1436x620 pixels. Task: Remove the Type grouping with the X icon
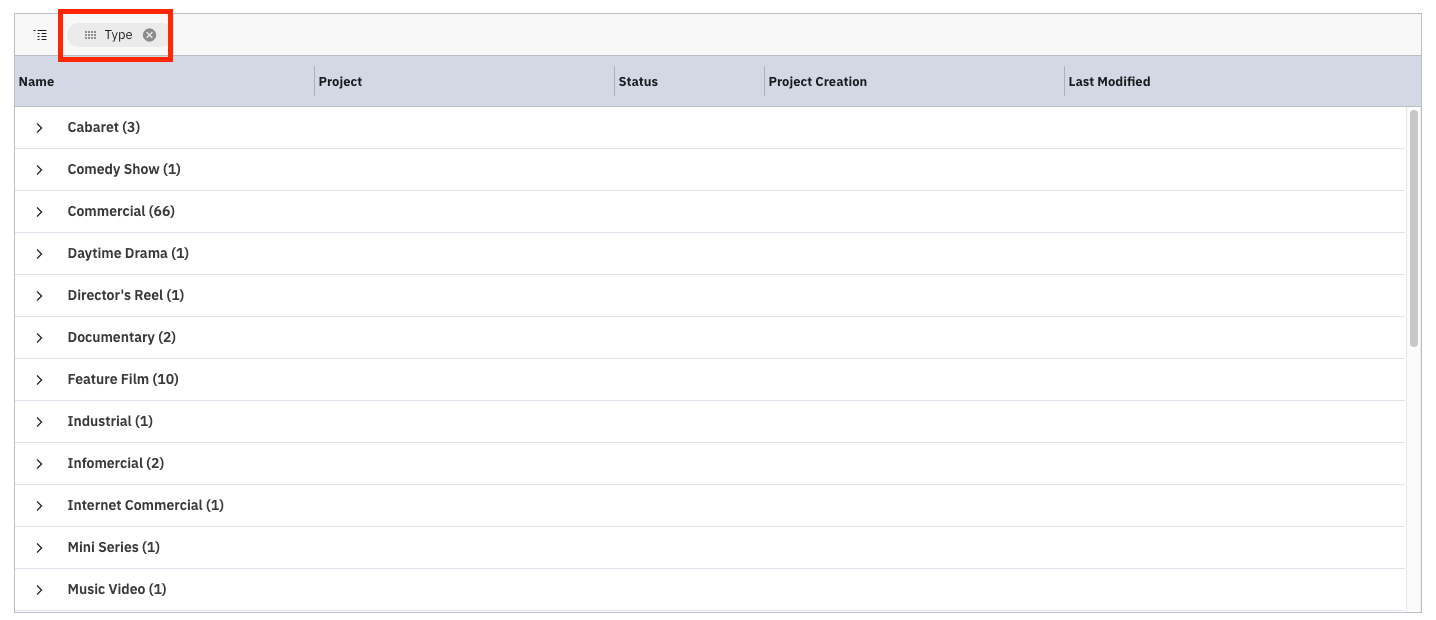pos(149,34)
